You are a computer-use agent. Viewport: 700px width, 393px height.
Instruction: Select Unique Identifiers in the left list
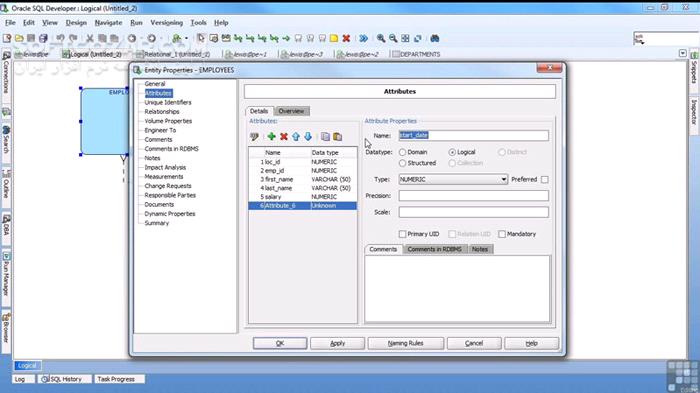point(168,102)
